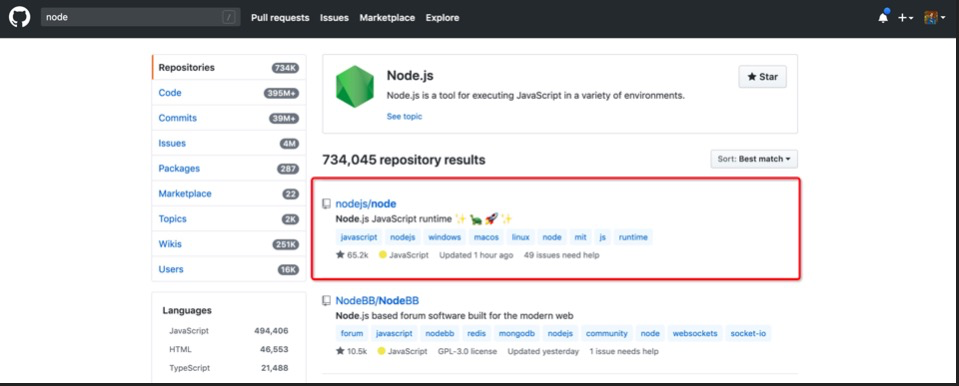Open the notifications bell

pyautogui.click(x=883, y=18)
